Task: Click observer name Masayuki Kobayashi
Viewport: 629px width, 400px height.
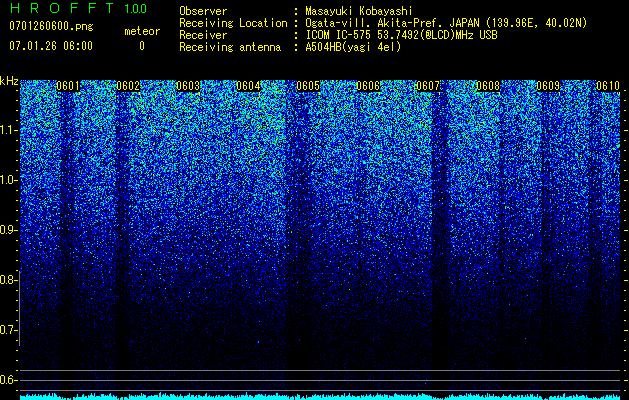Action: click(359, 11)
